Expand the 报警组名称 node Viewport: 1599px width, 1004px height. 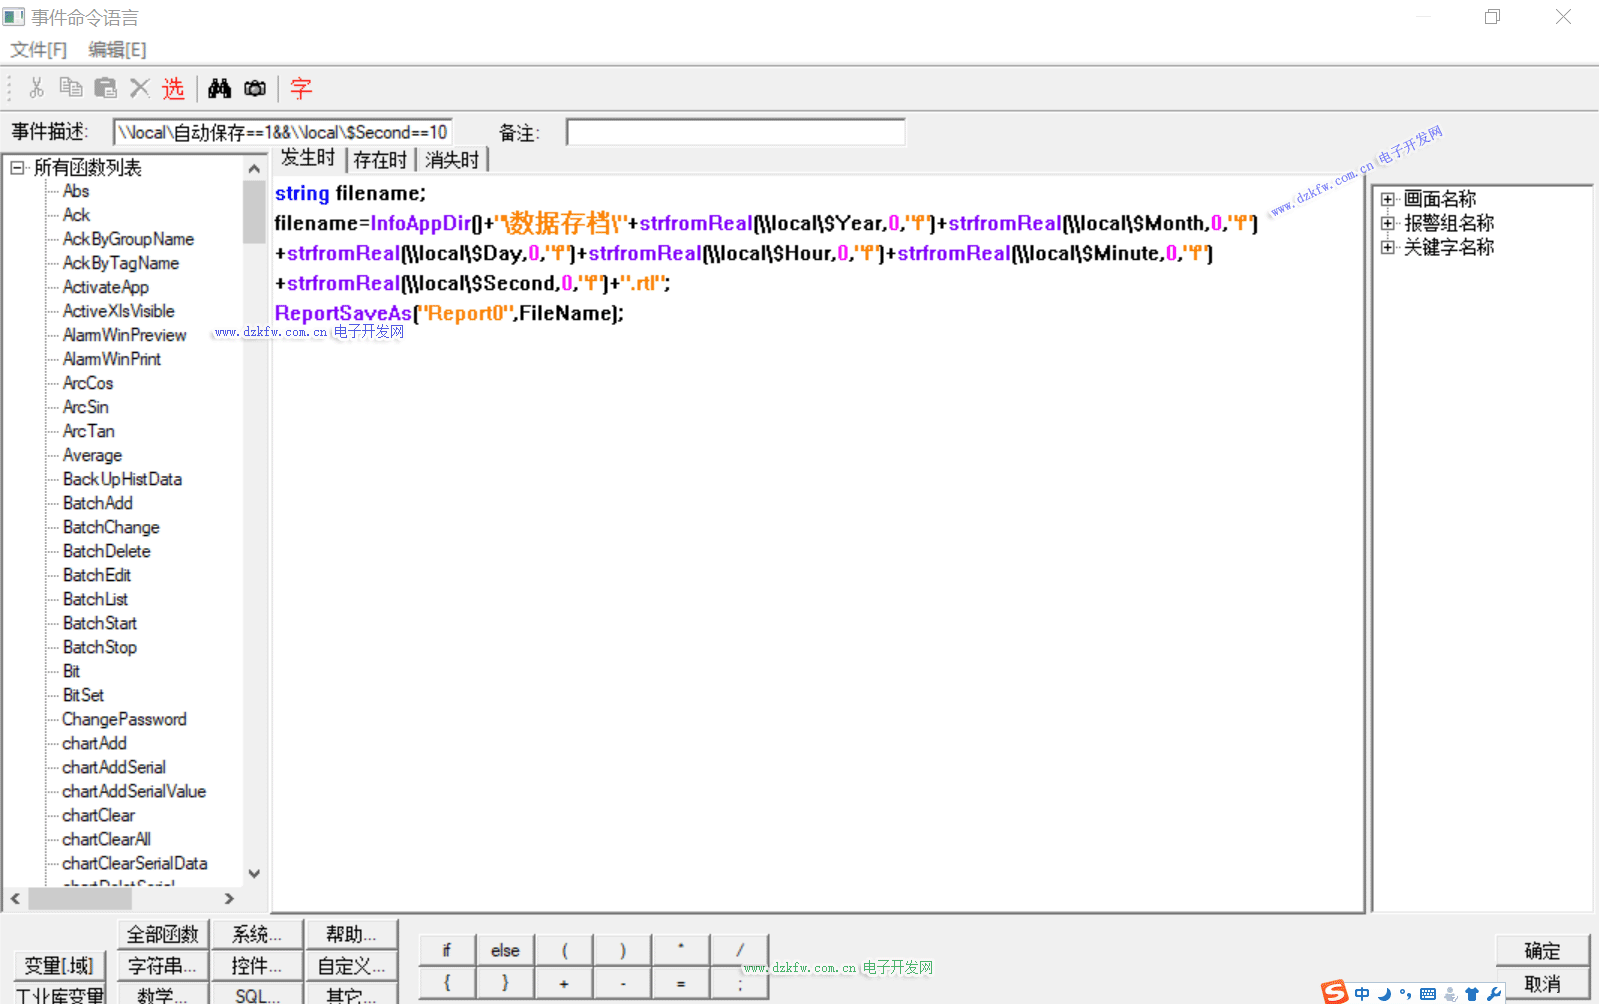point(1388,223)
